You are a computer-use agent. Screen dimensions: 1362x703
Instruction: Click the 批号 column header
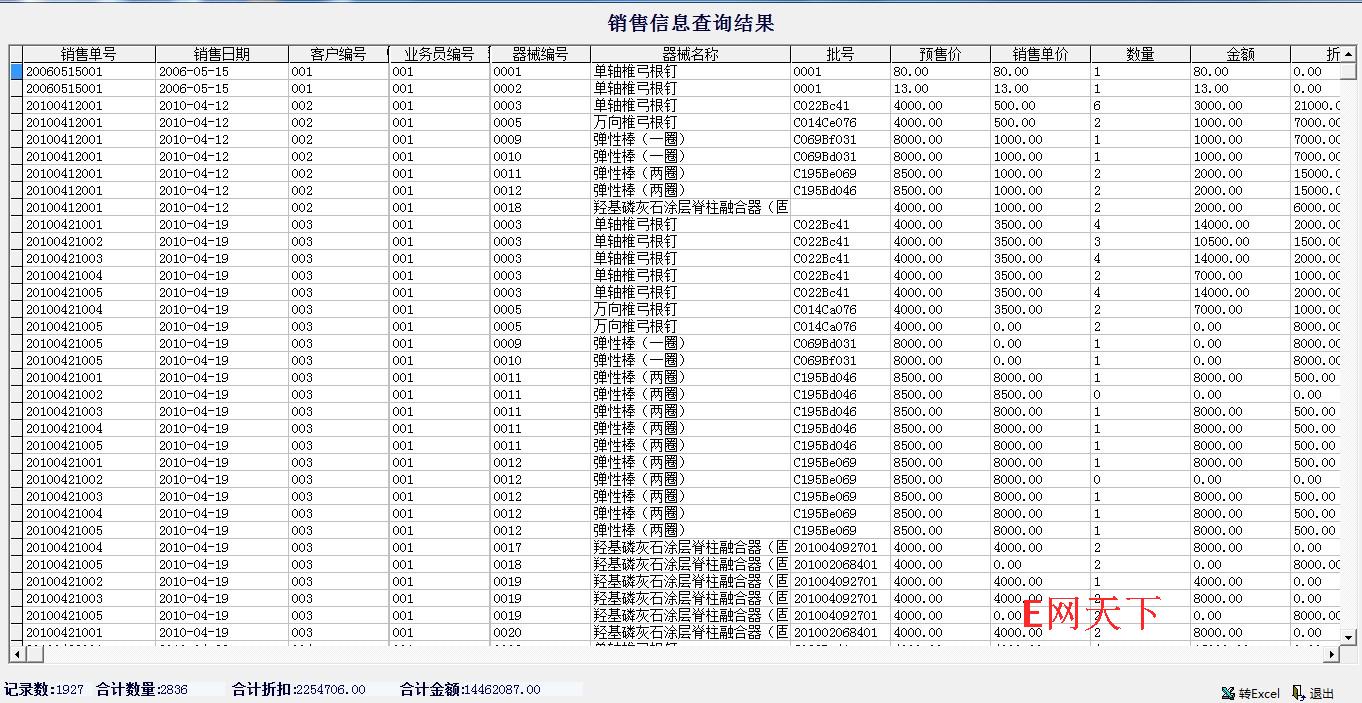(x=840, y=54)
